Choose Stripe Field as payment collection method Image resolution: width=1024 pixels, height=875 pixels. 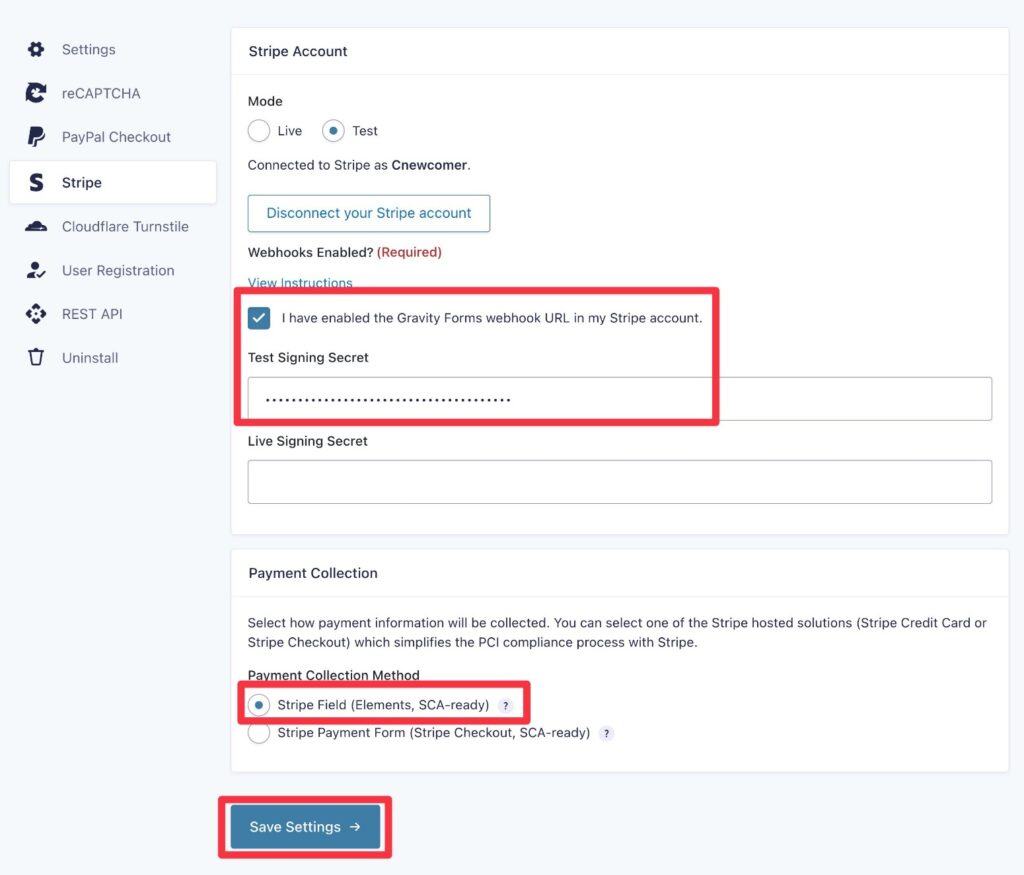pyautogui.click(x=259, y=704)
